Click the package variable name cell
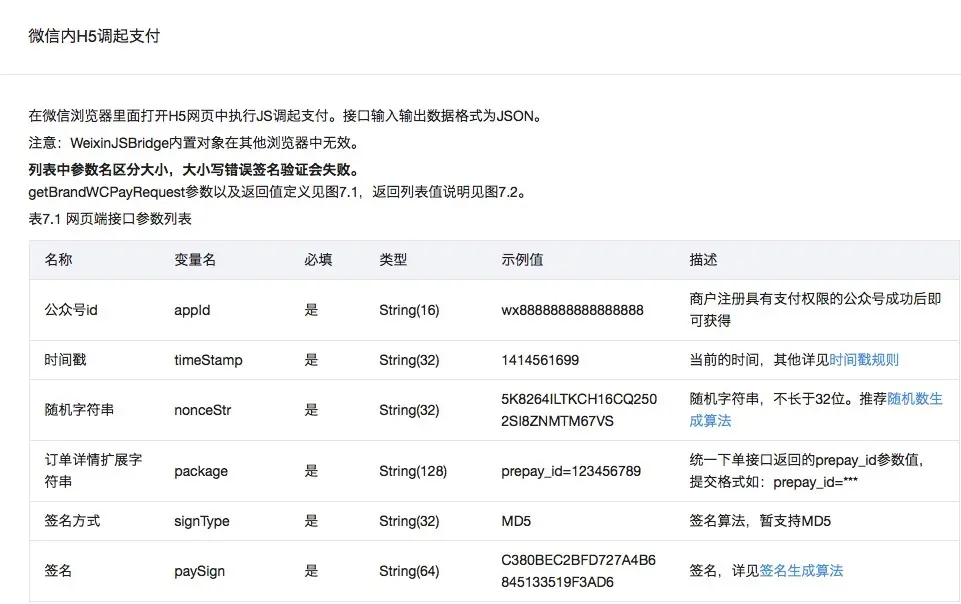This screenshot has width=961, height=604. pos(201,471)
